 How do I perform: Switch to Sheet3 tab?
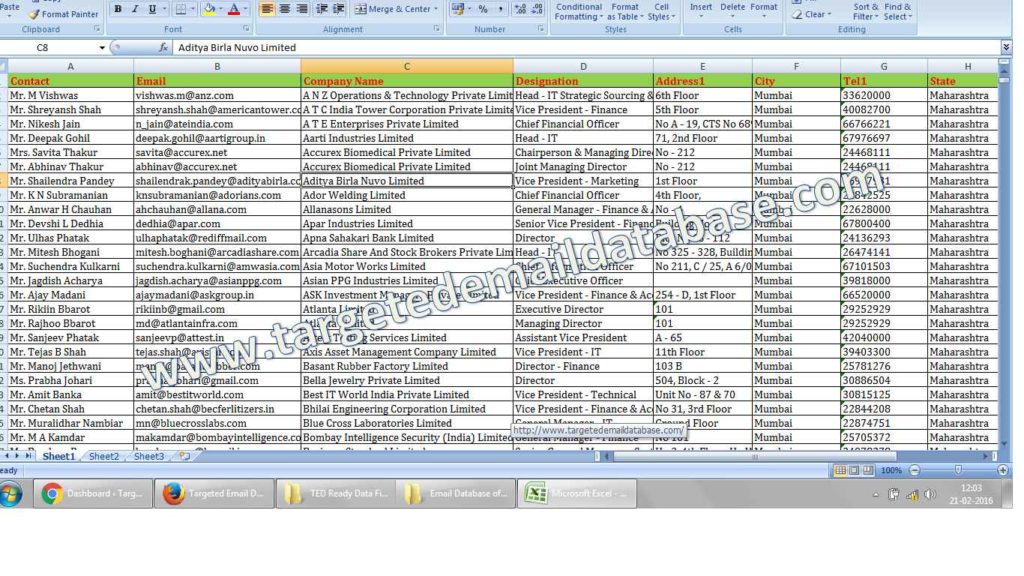tap(149, 456)
